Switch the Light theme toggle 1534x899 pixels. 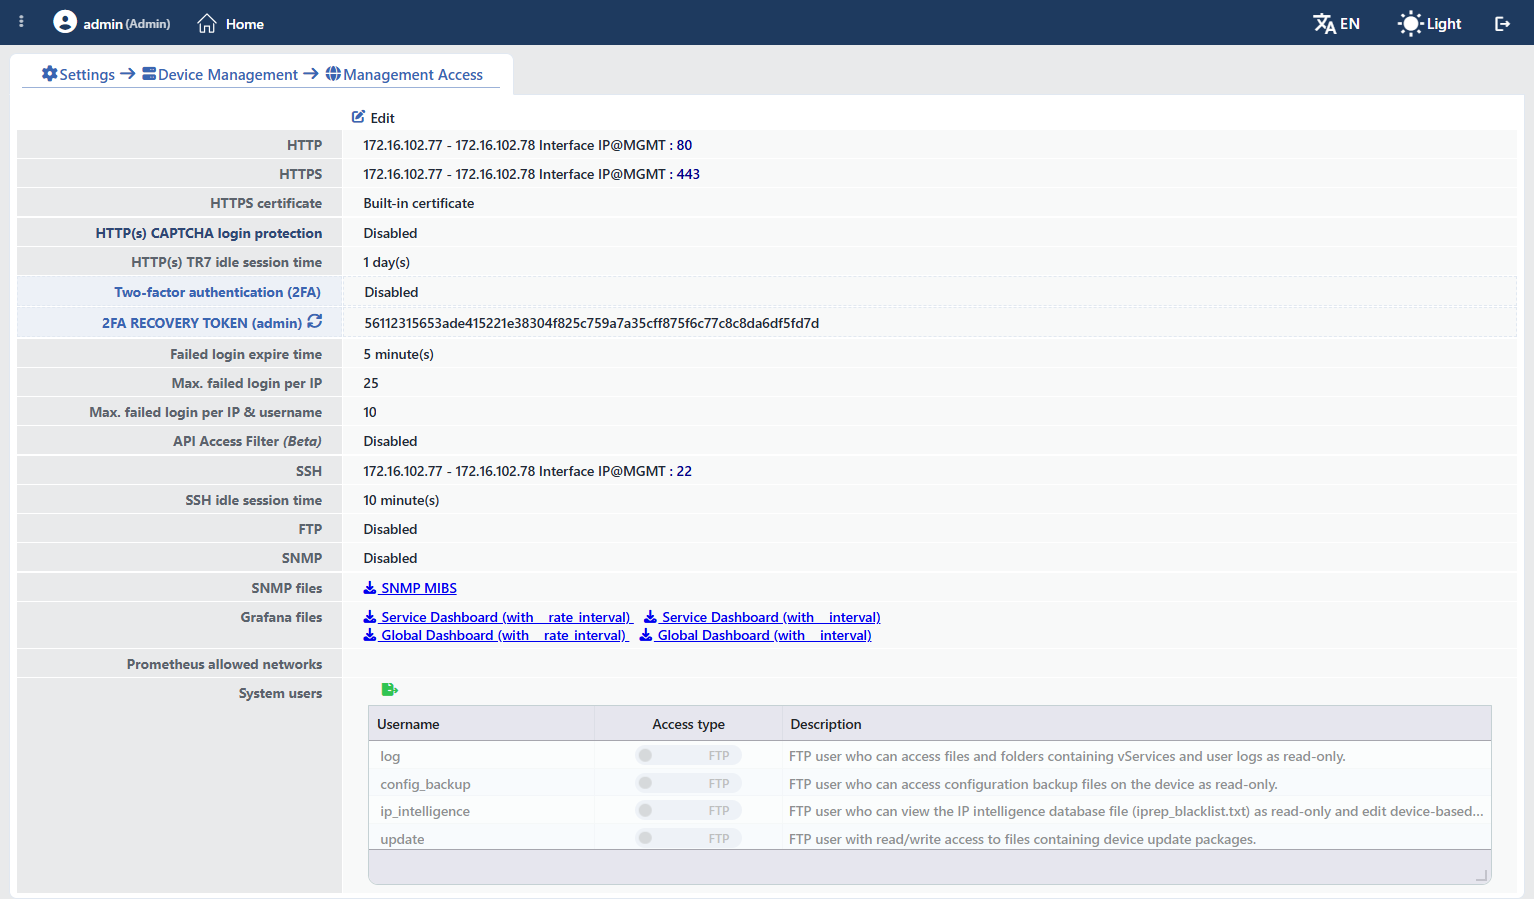pyautogui.click(x=1430, y=23)
